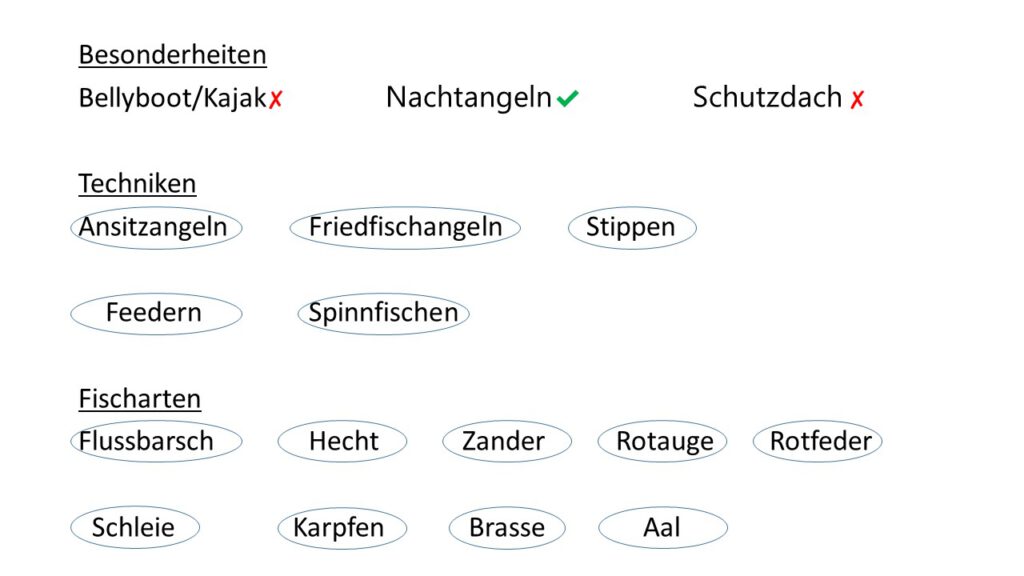Pick the Spinnfischen technique tag
This screenshot has width=1024, height=576.
[x=383, y=313]
